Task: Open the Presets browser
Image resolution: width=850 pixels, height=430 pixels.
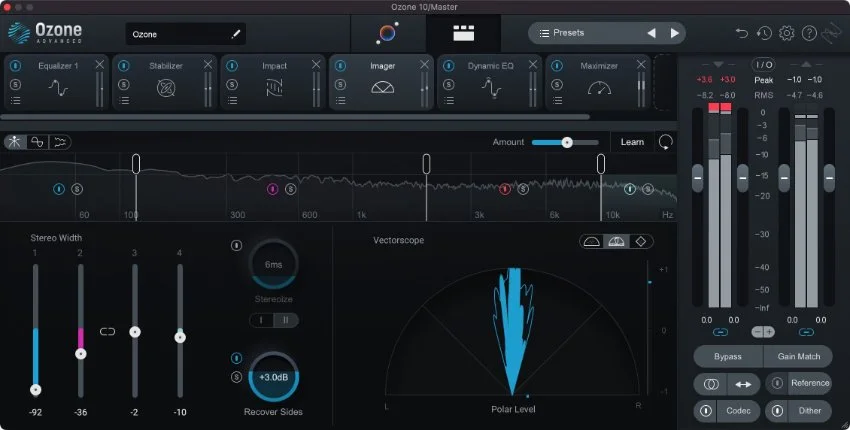Action: click(x=561, y=33)
